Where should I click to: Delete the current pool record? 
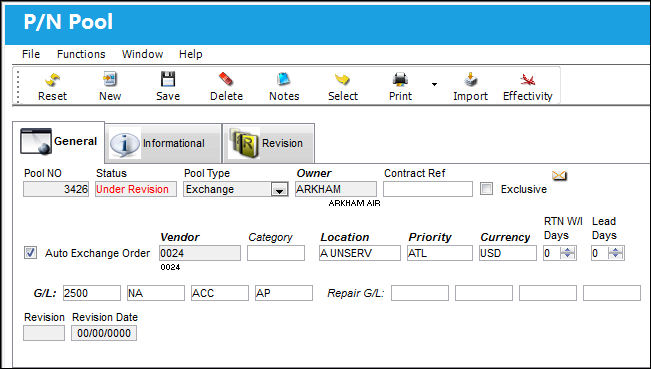[226, 79]
